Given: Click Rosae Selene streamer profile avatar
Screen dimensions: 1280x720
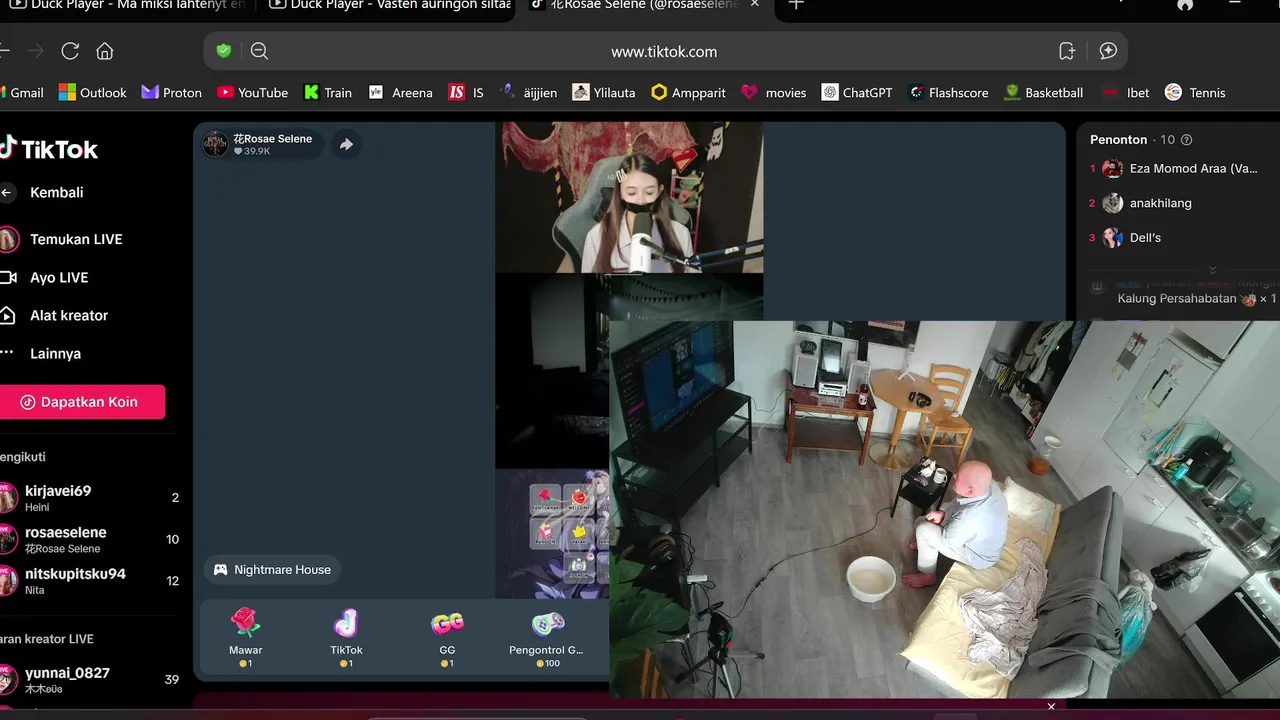Looking at the screenshot, I should (x=215, y=144).
